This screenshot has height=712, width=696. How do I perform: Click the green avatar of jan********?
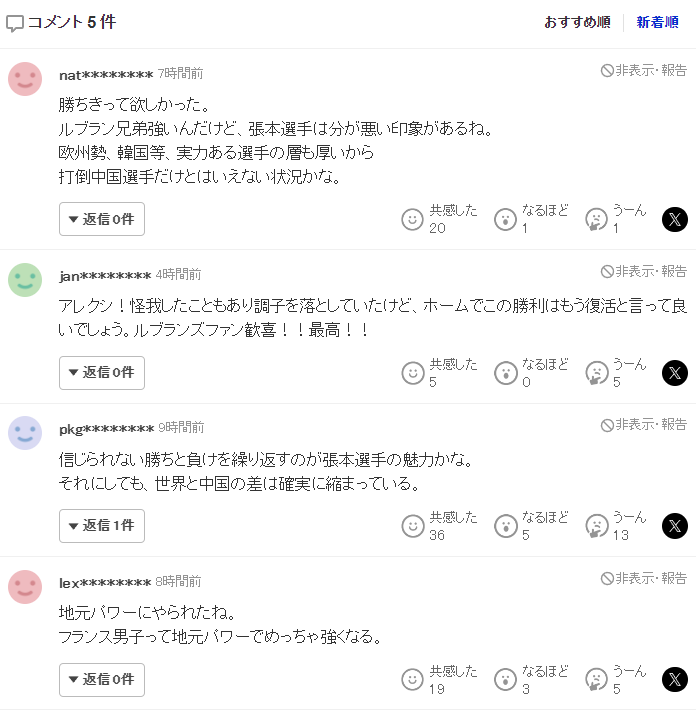25,280
